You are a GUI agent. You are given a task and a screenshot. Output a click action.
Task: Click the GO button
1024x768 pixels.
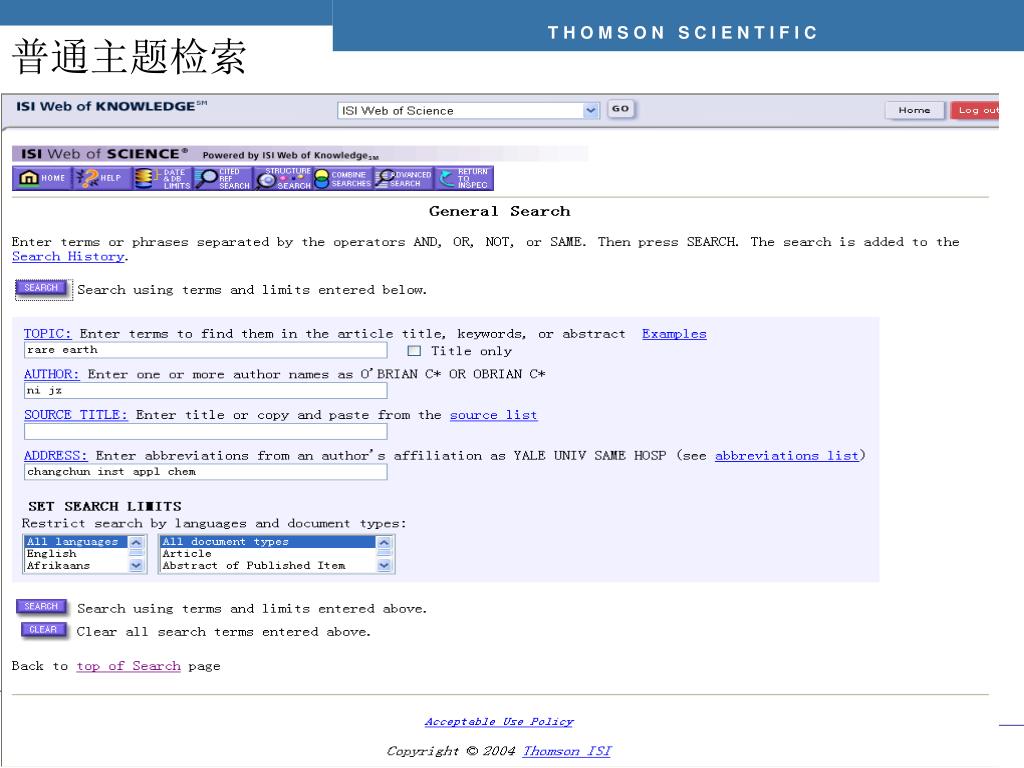coord(620,109)
